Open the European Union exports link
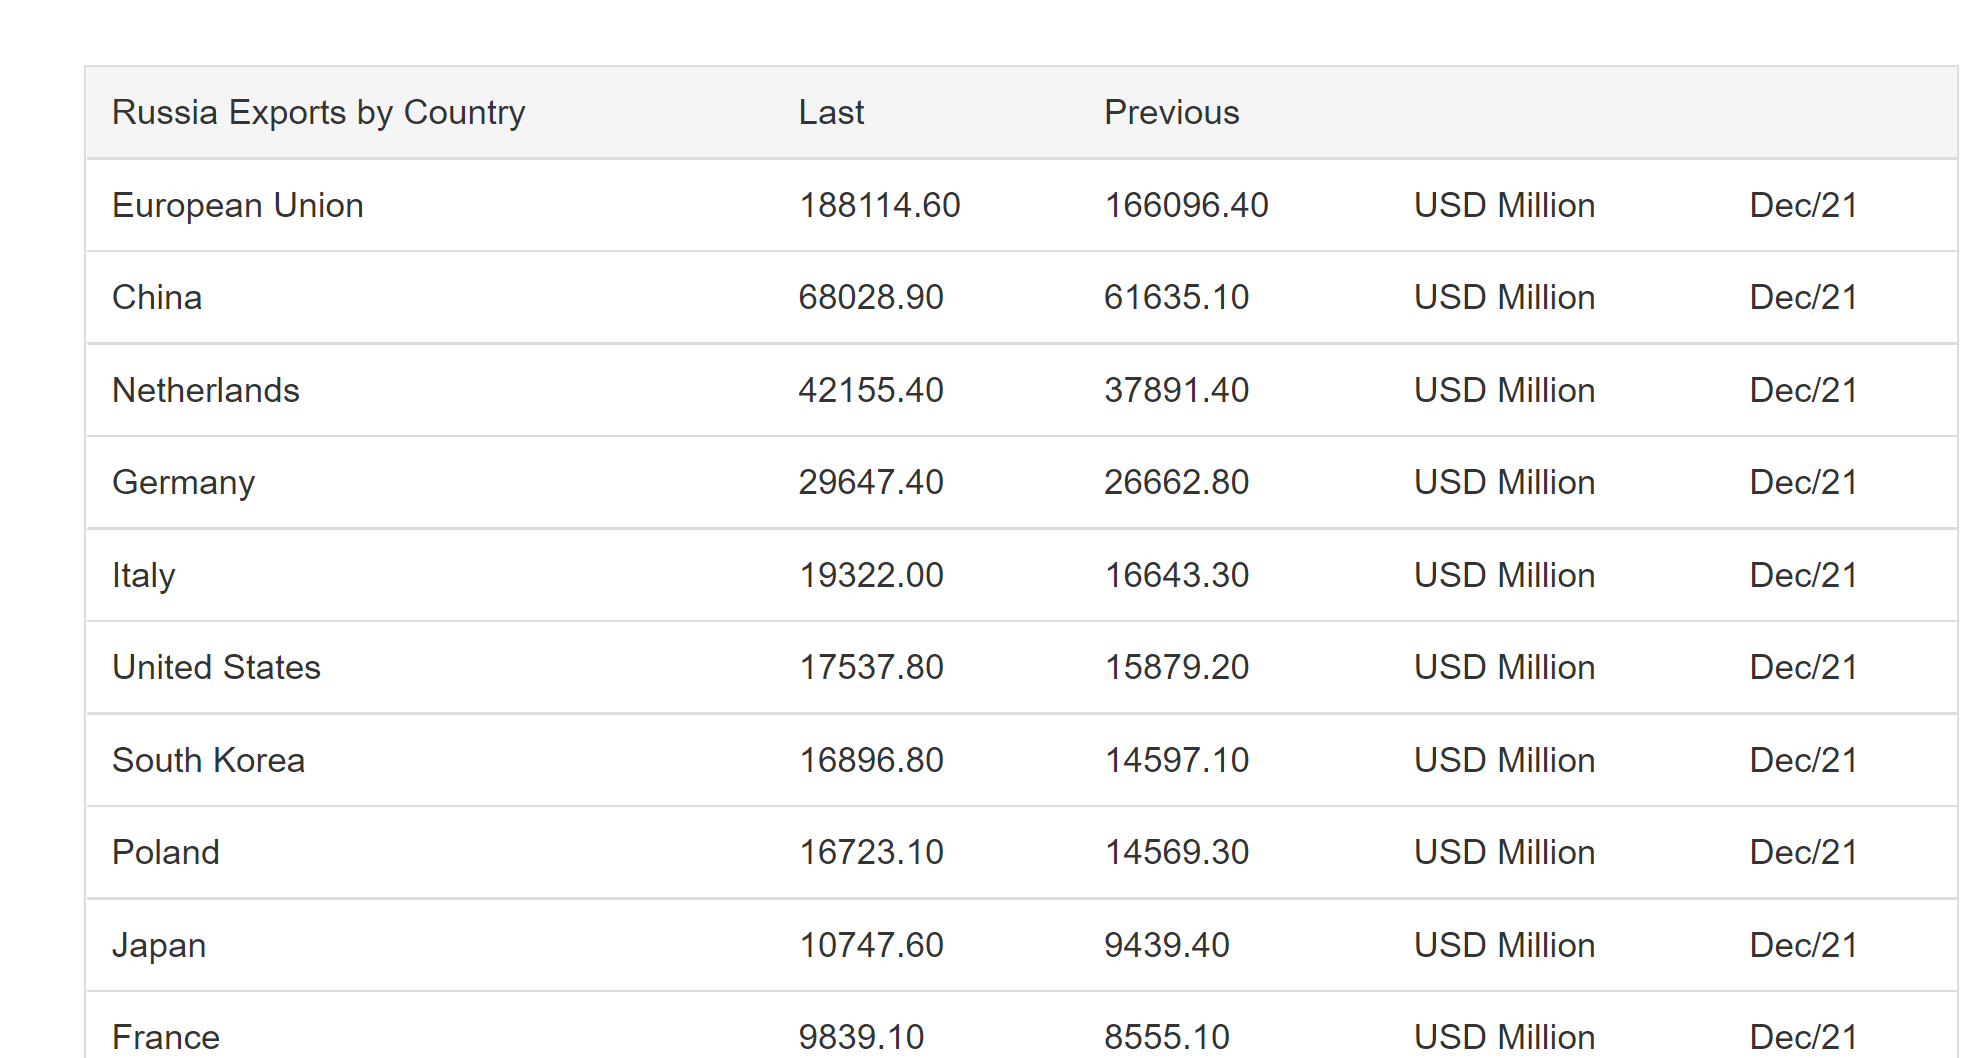This screenshot has width=1982, height=1058. (x=237, y=205)
